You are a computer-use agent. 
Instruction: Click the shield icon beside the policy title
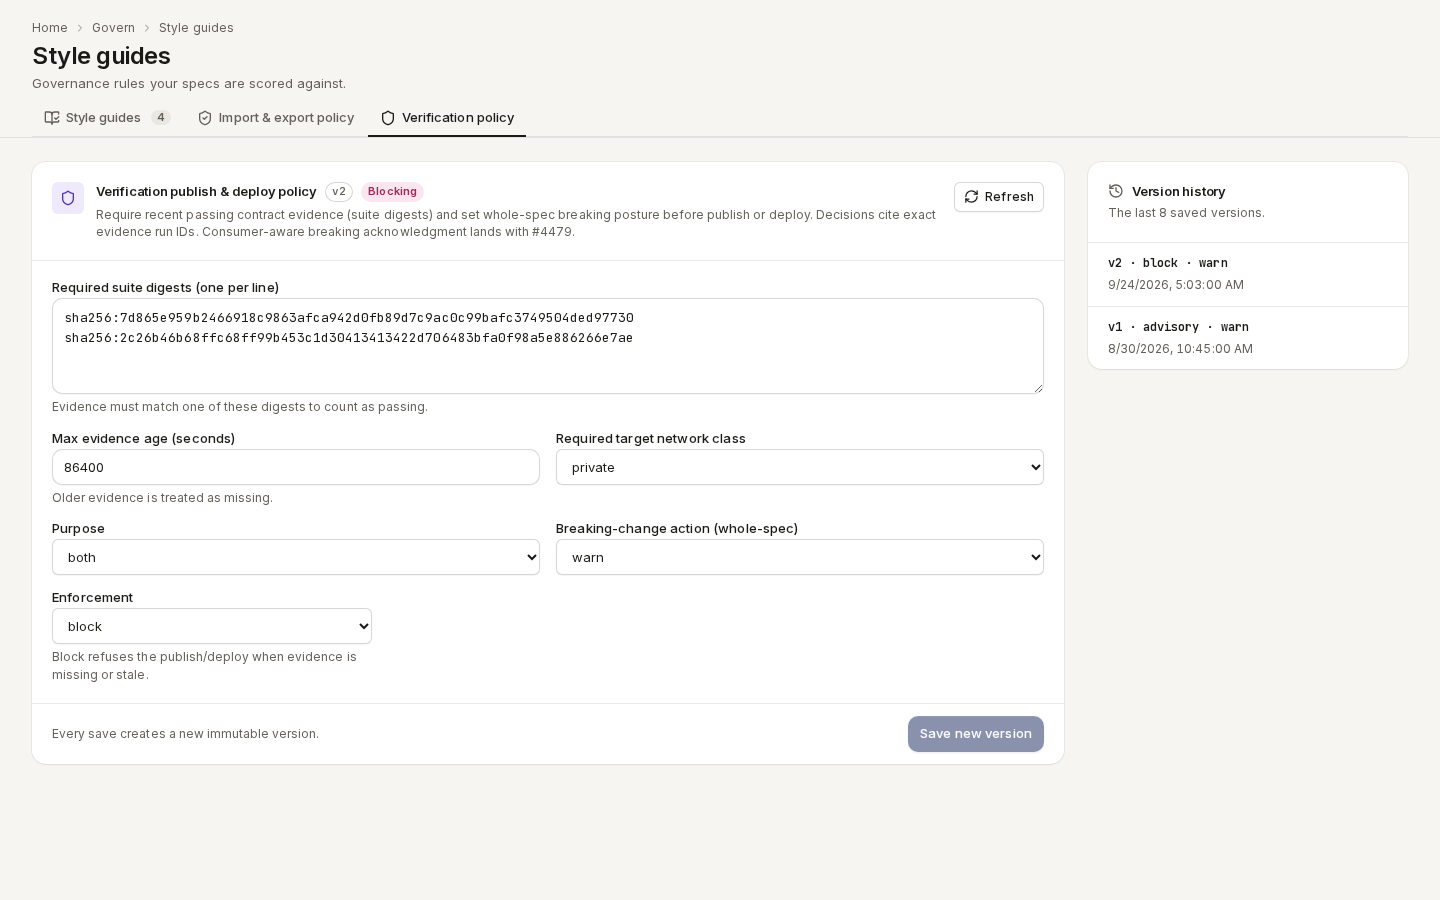[x=68, y=198]
